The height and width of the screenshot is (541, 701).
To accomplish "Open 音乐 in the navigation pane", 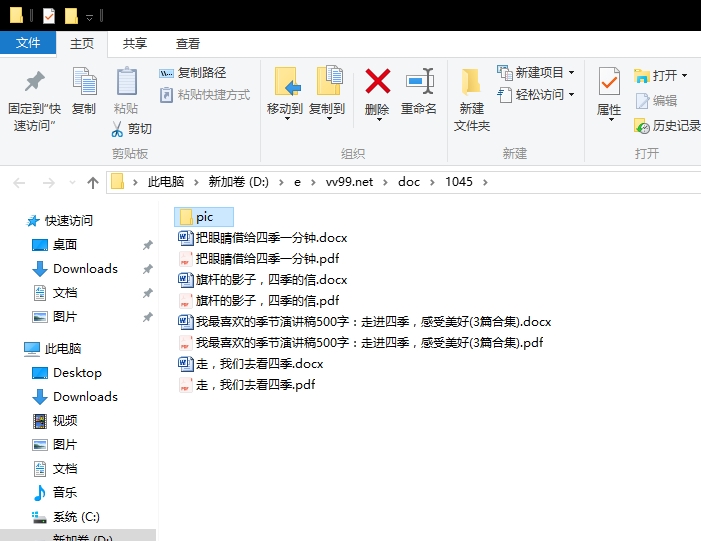I will pyautogui.click(x=55, y=493).
